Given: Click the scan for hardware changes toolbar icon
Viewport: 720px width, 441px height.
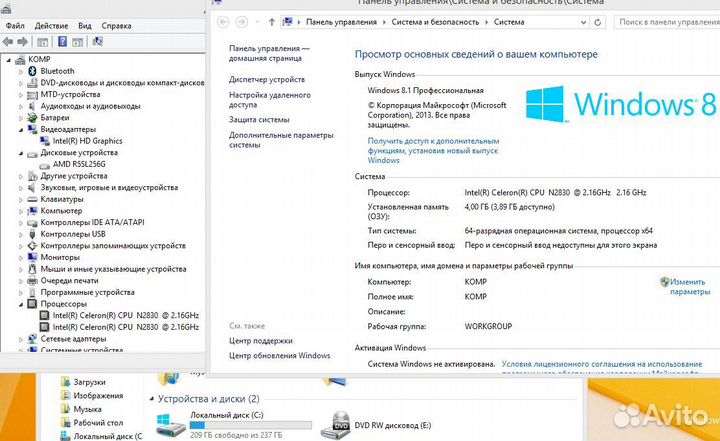Looking at the screenshot, I should 97,42.
